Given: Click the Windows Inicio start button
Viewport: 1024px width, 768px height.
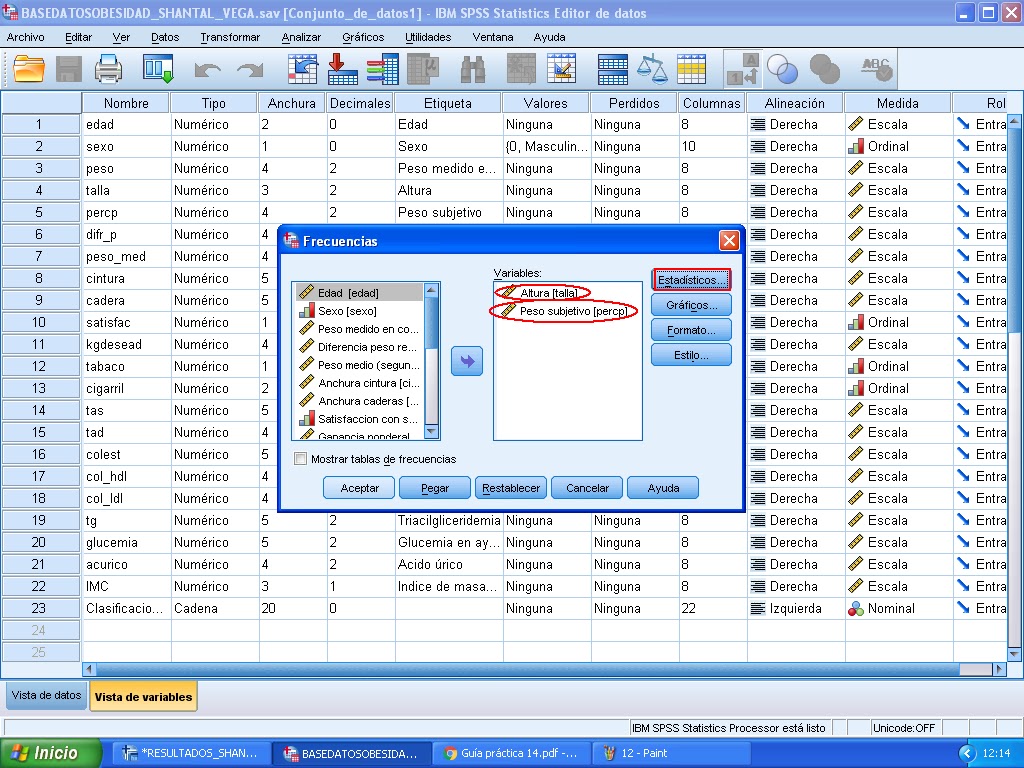Looking at the screenshot, I should tap(50, 753).
